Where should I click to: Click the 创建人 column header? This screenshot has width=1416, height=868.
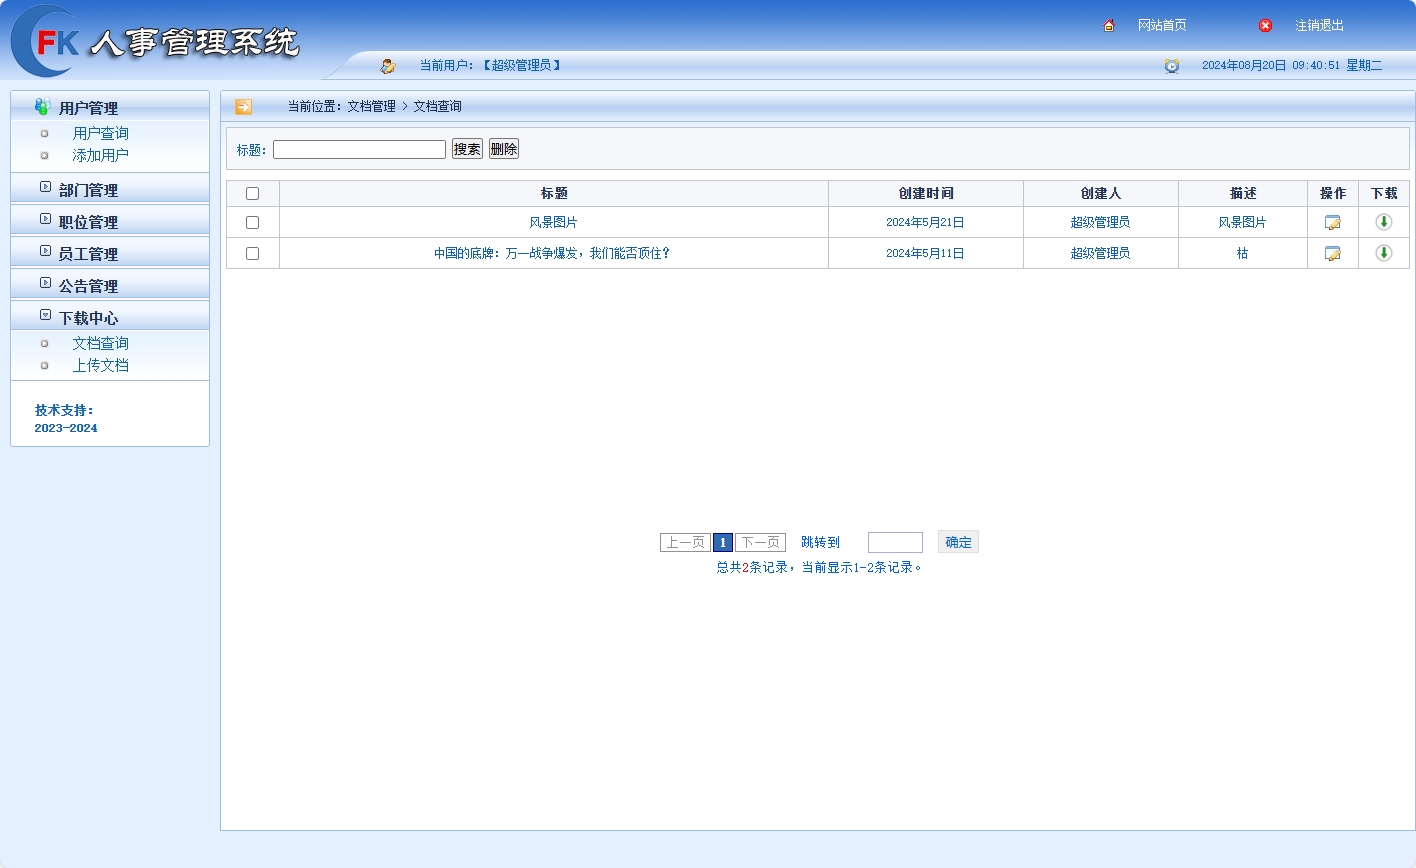click(x=1101, y=193)
